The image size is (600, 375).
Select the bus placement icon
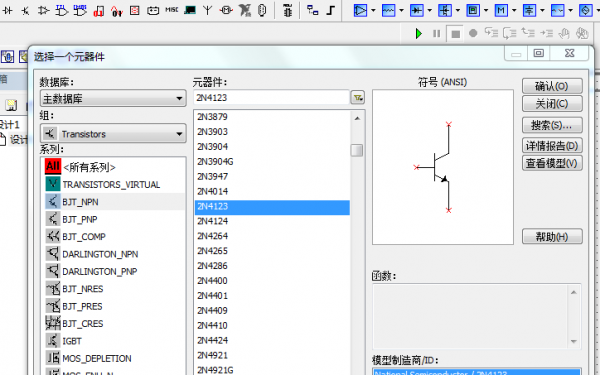pyautogui.click(x=331, y=10)
